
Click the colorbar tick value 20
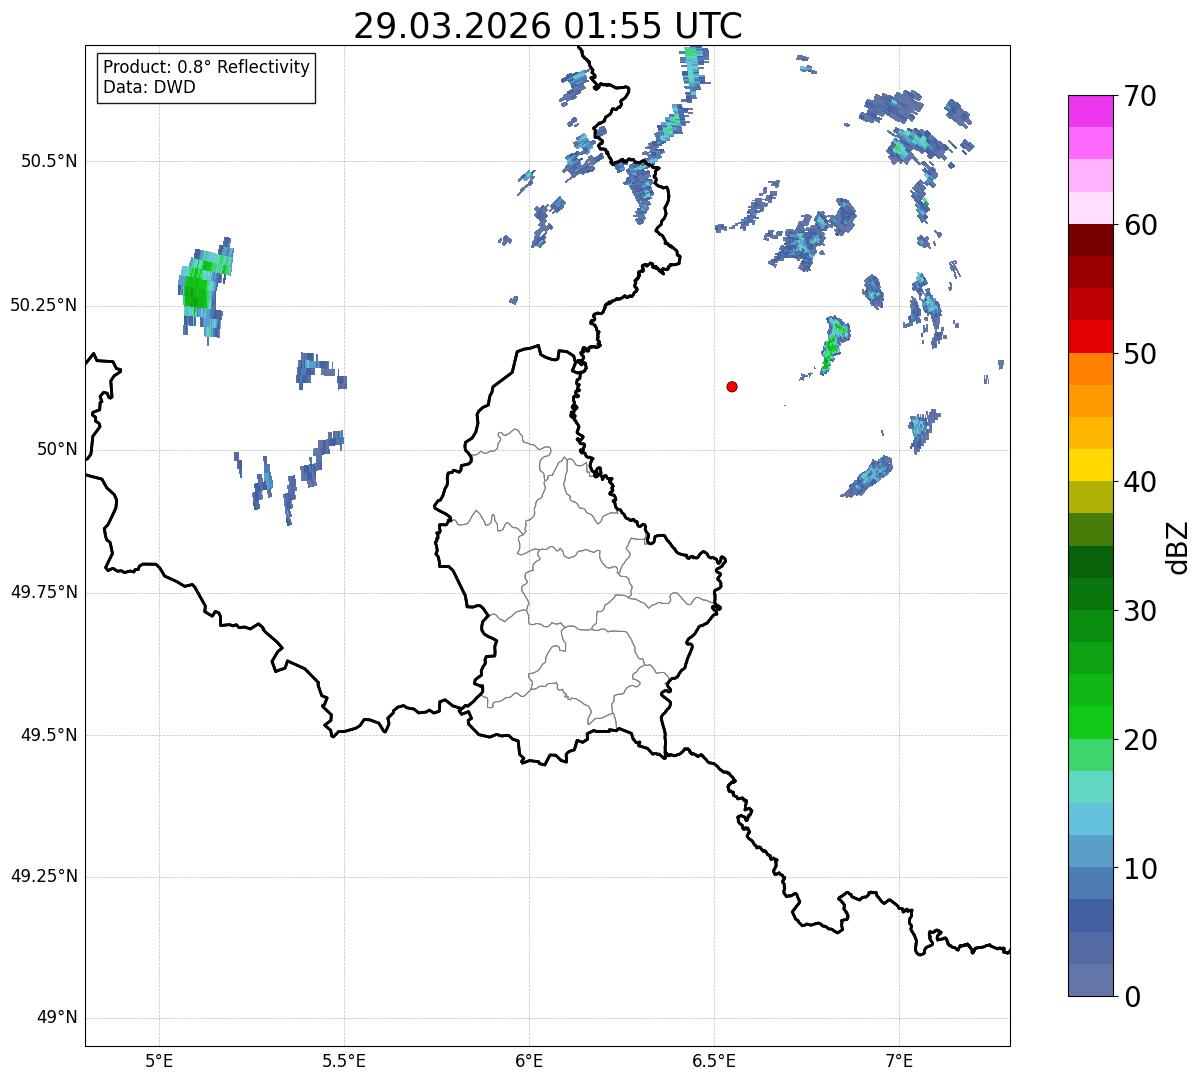1140,740
